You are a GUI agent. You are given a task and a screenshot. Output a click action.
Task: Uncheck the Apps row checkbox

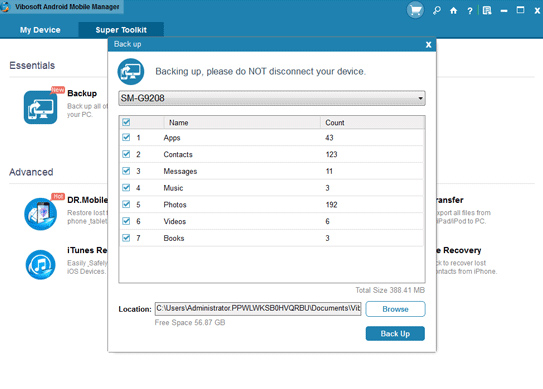click(x=126, y=138)
